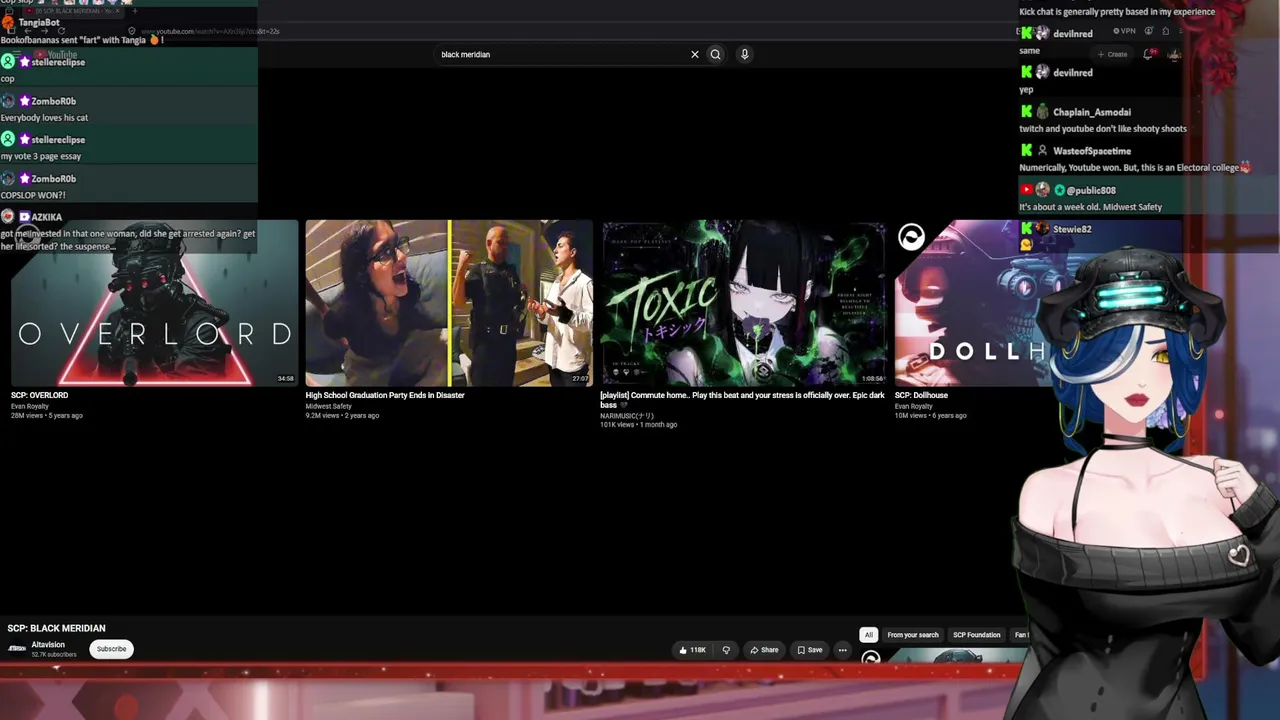Click the Dollhouse thumbnail channel logo overlay
Viewport: 1280px width, 720px height.
911,237
